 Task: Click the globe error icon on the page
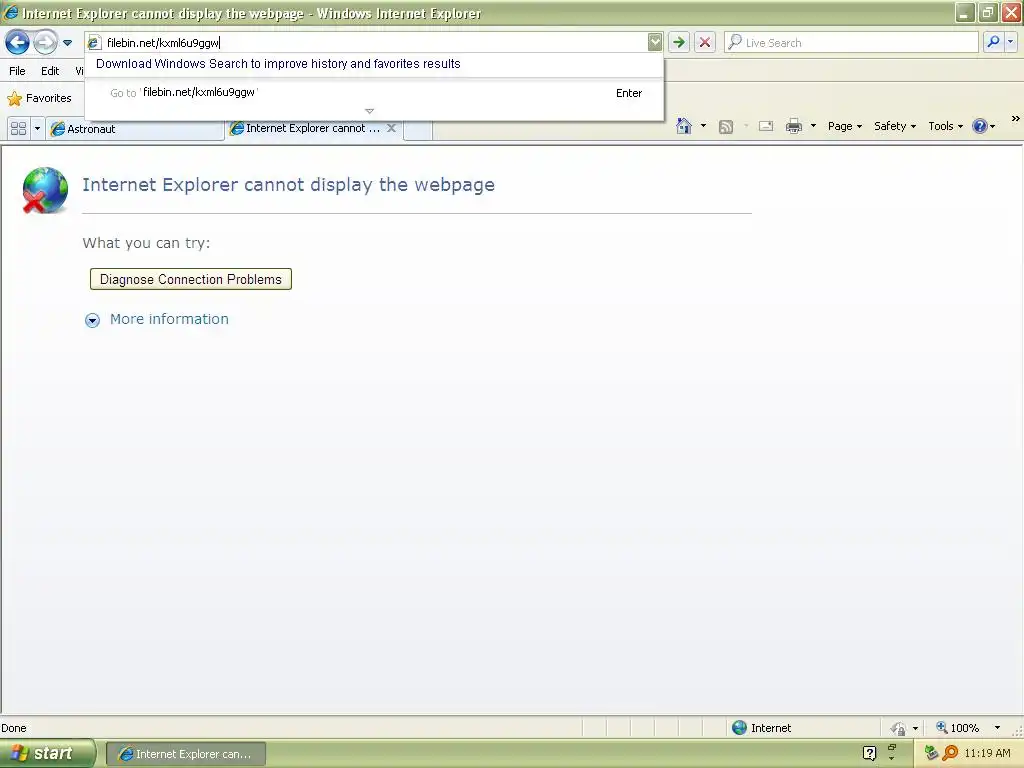45,190
